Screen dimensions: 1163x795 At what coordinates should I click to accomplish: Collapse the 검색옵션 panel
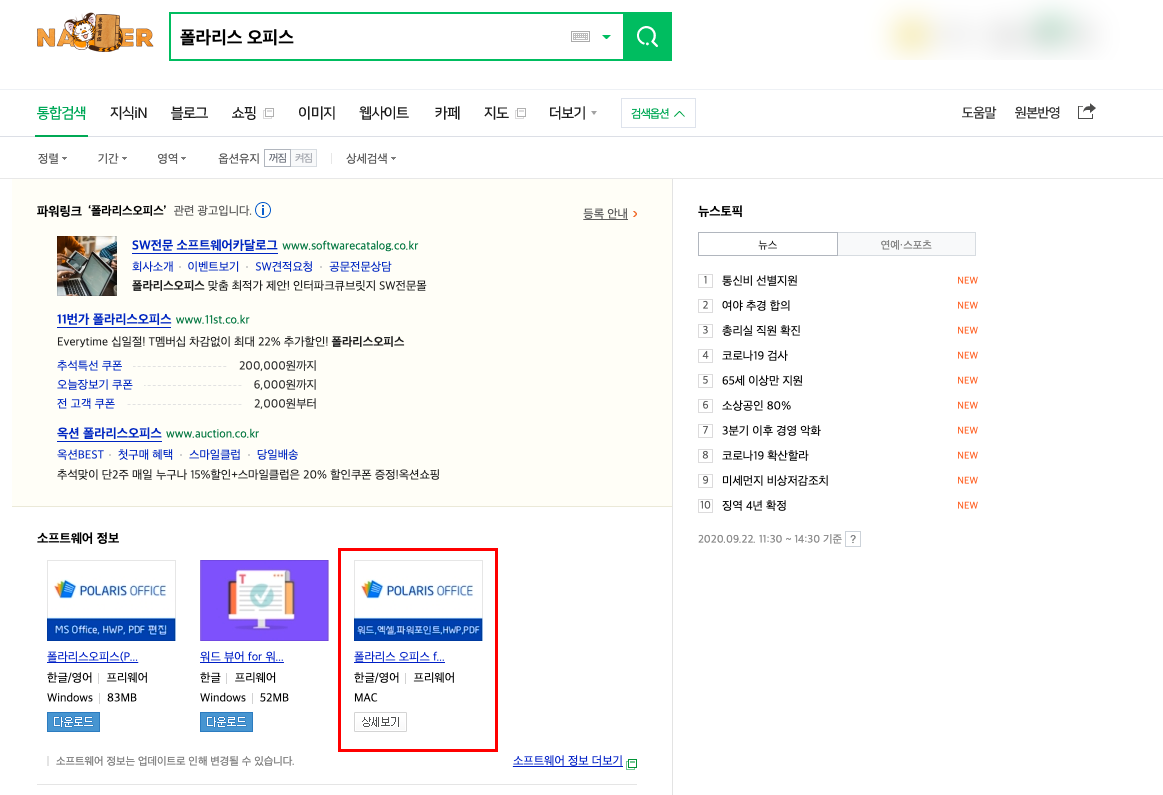[x=658, y=113]
